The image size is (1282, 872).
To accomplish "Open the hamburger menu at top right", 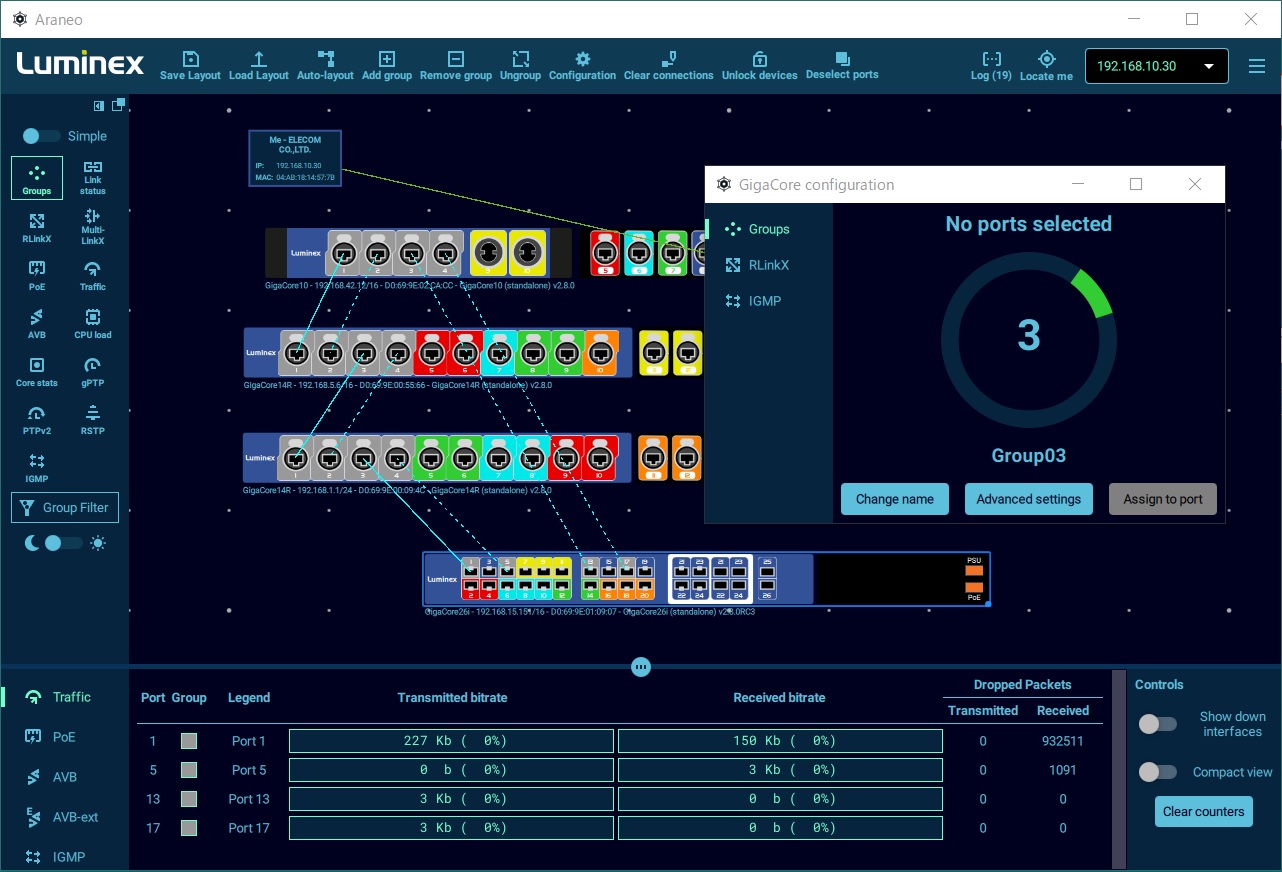I will [1257, 66].
